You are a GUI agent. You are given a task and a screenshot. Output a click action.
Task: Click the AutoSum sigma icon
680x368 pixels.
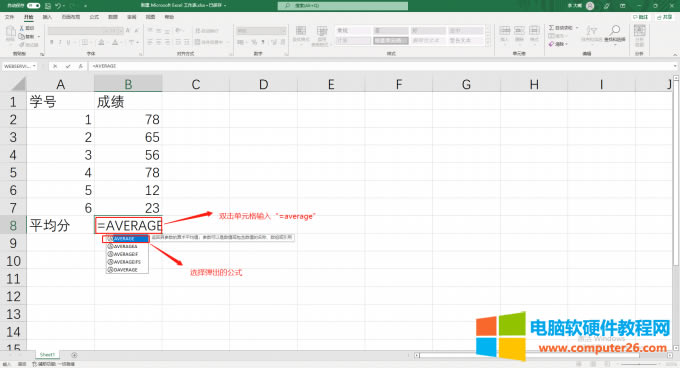coord(551,28)
